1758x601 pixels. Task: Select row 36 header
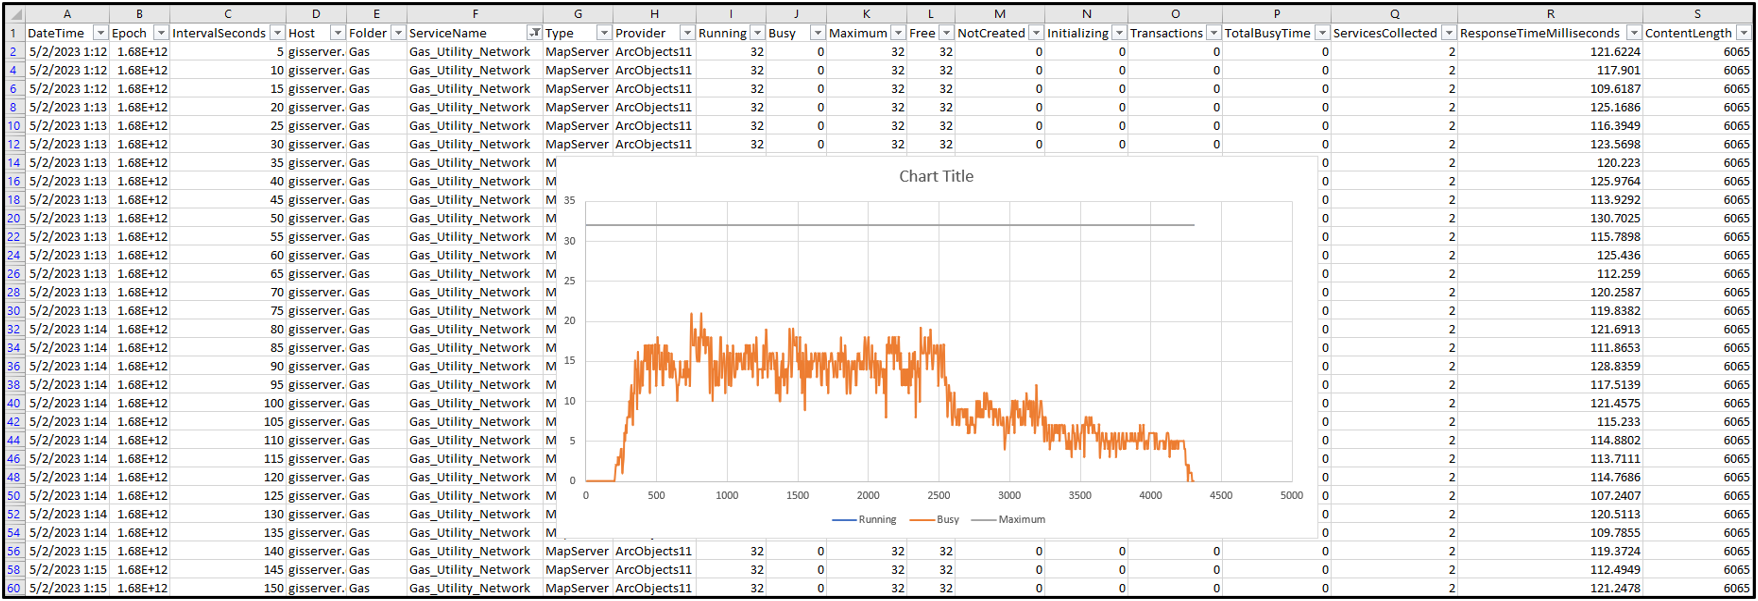point(14,366)
